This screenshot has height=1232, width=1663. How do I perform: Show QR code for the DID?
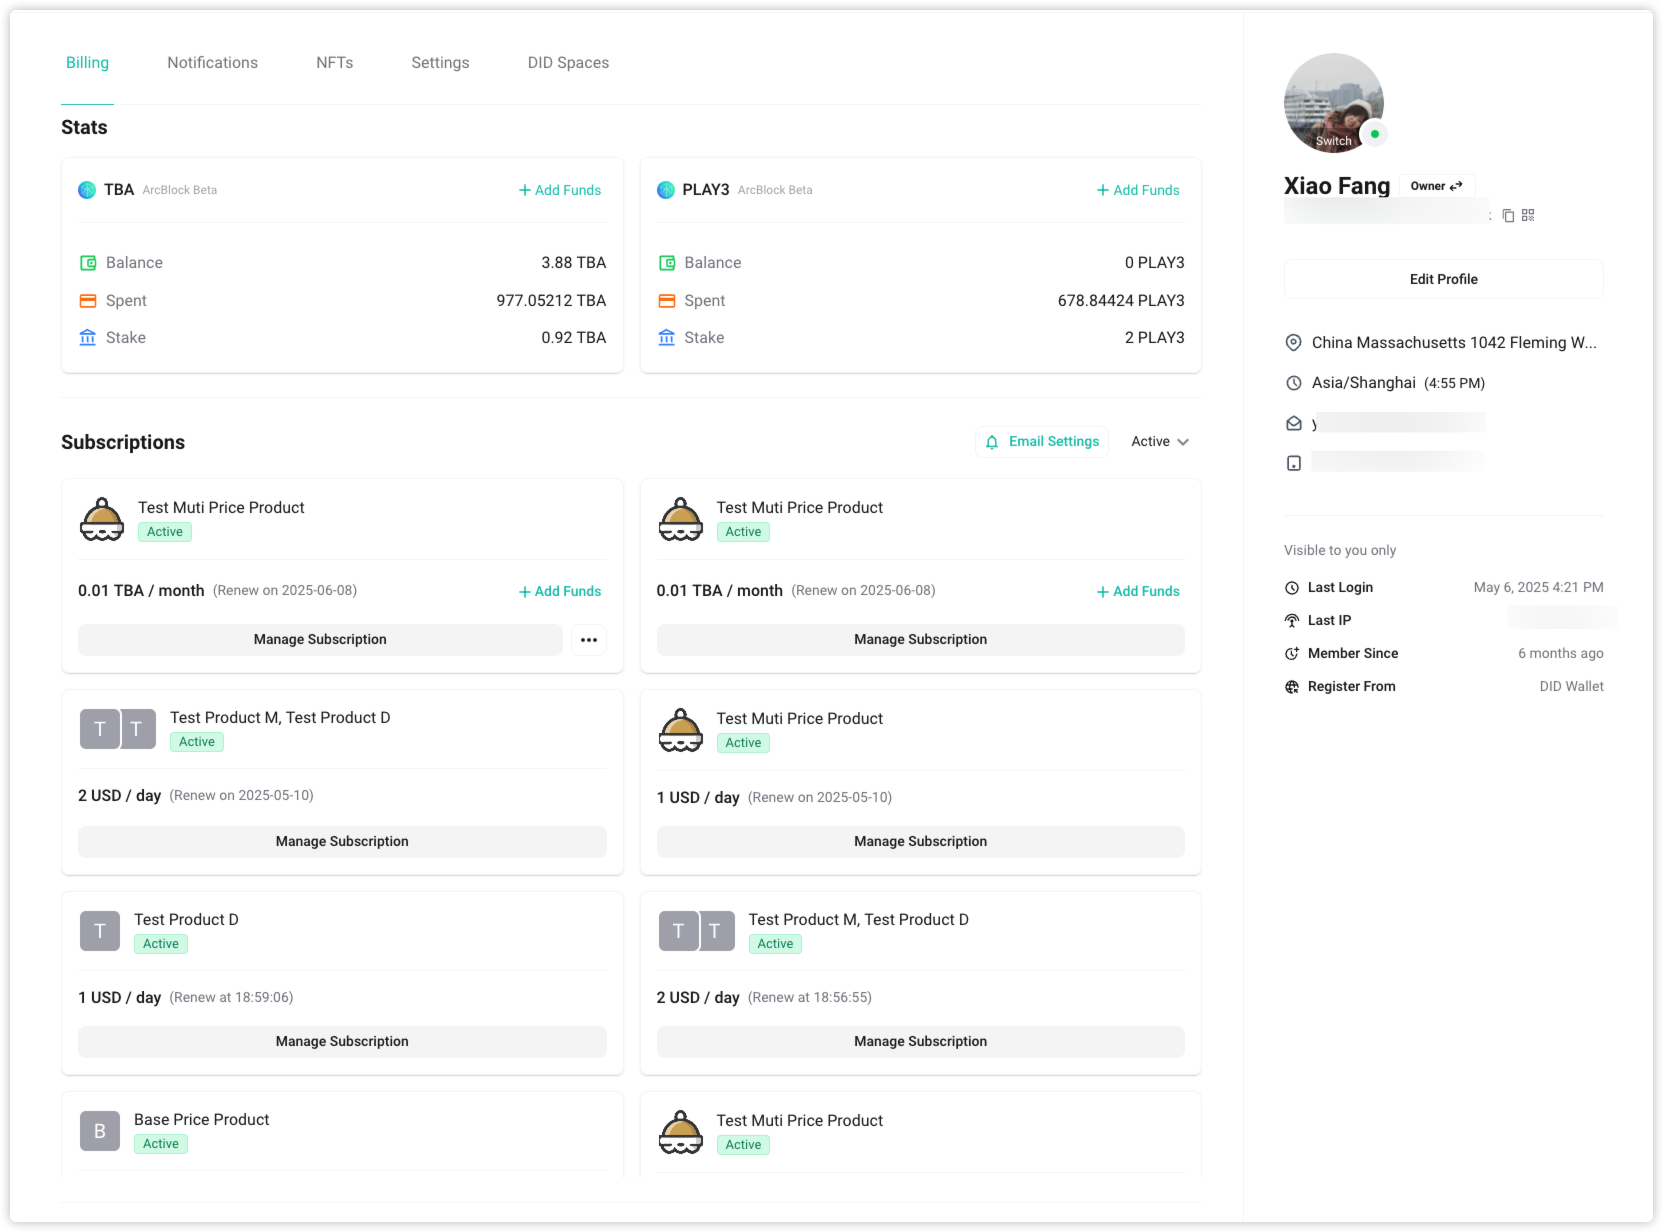pyautogui.click(x=1528, y=215)
